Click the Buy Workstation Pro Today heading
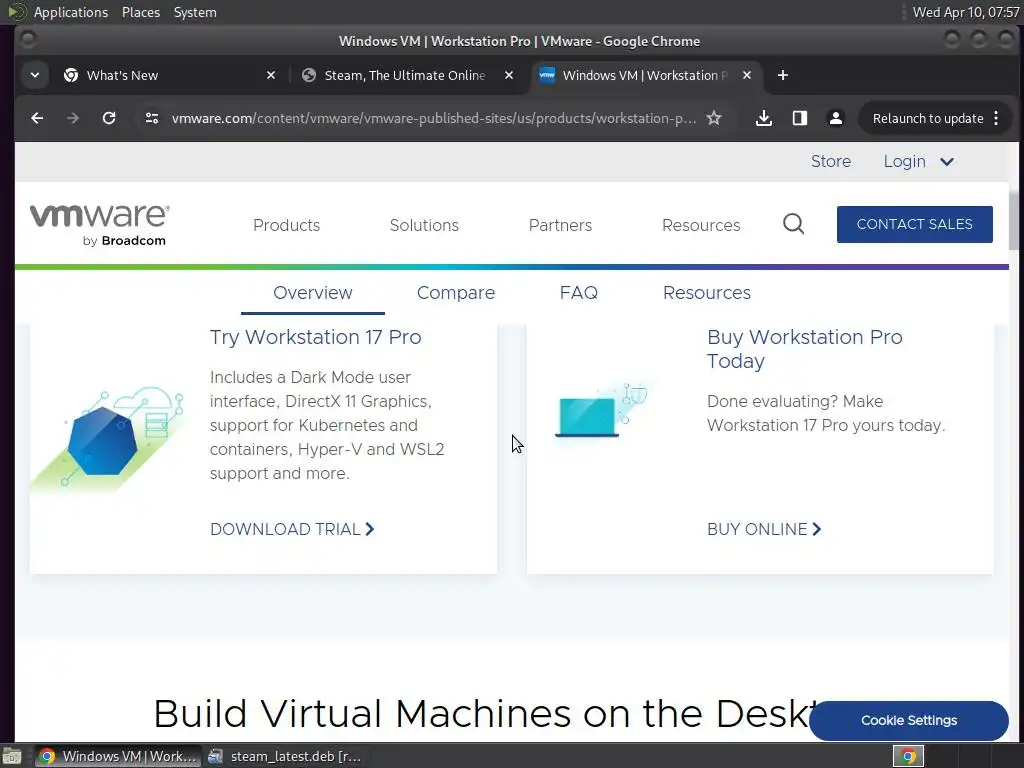The width and height of the screenshot is (1024, 768). pos(805,349)
